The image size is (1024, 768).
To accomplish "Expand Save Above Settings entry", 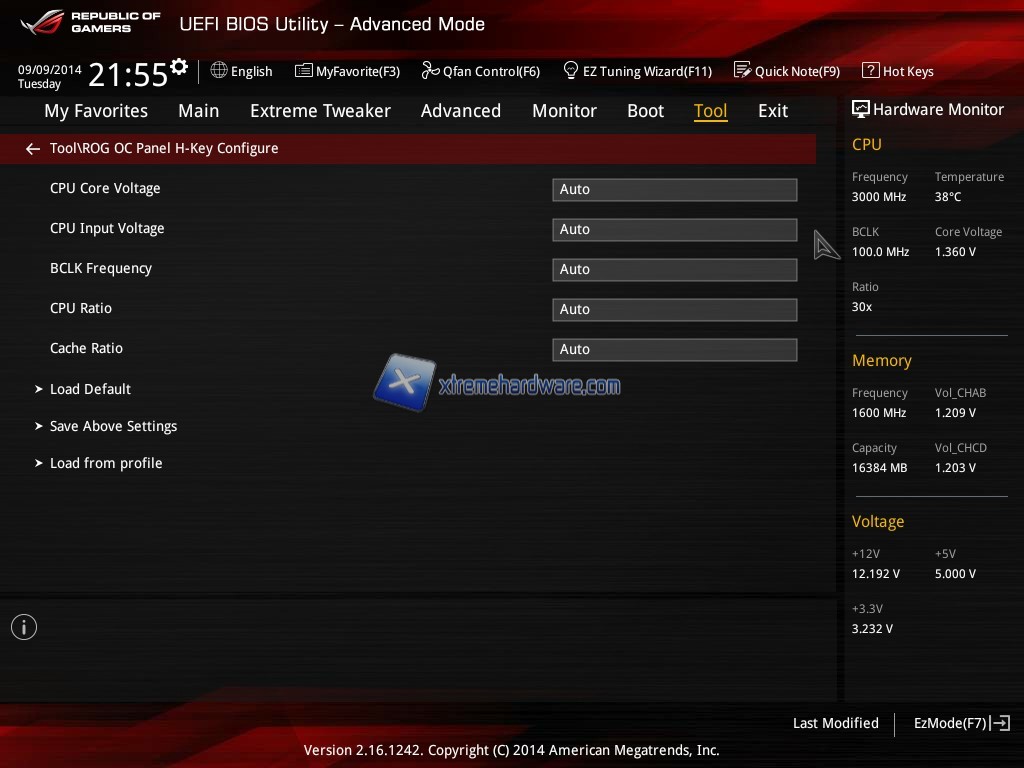I will 113,426.
